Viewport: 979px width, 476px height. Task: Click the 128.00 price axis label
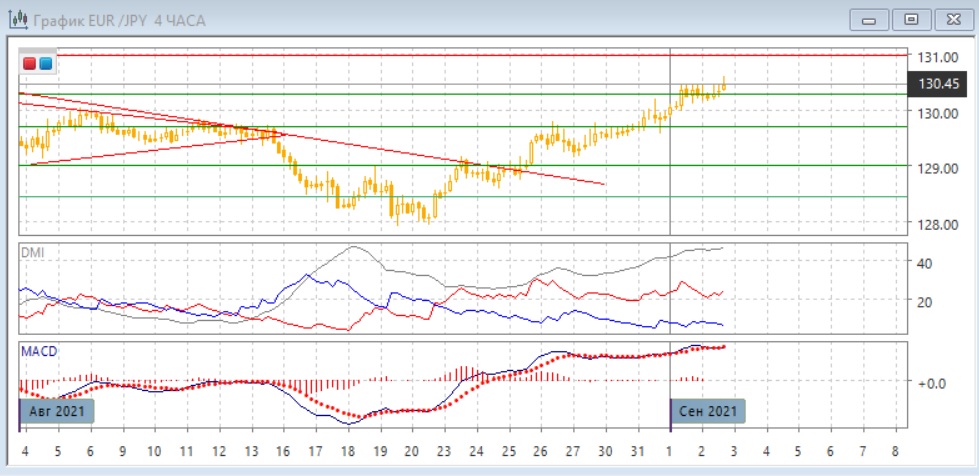[937, 224]
